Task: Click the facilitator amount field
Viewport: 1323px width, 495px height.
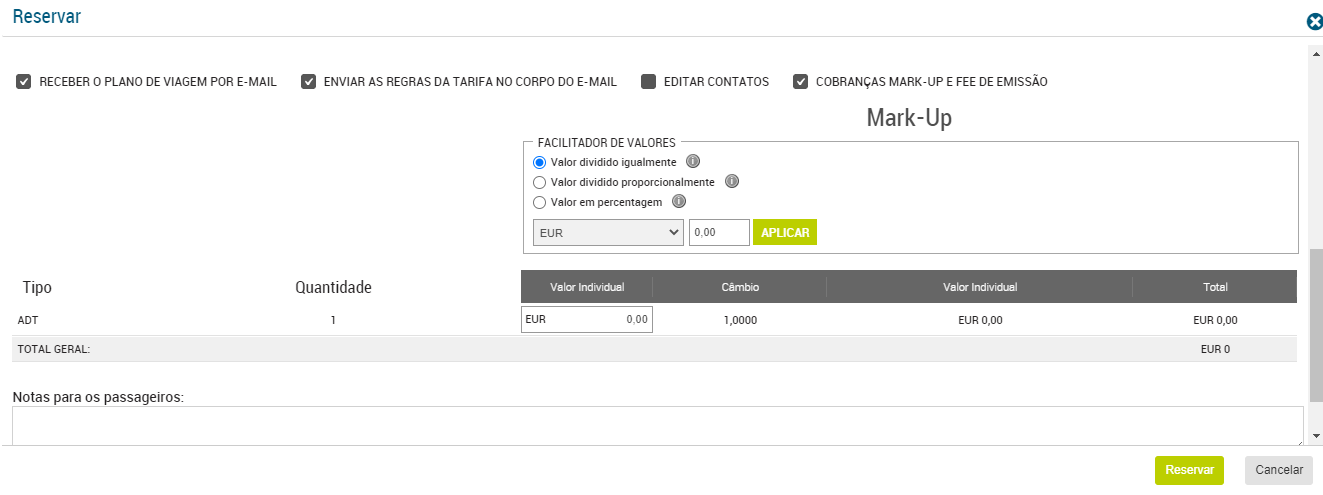Action: (x=719, y=232)
